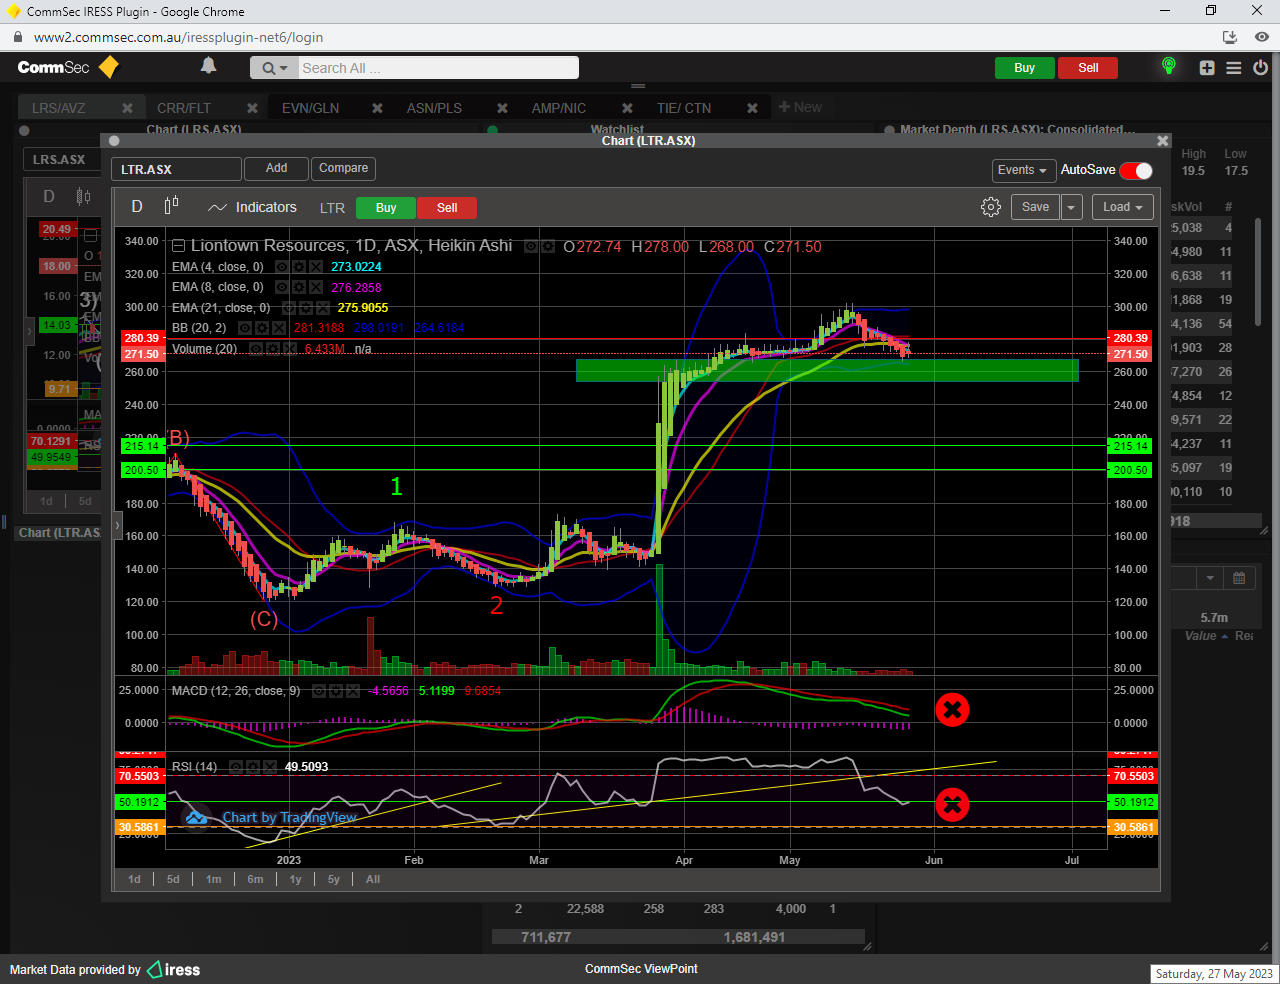Viewport: 1280px width, 984px height.
Task: Click the arrow beside the Save button
Action: 1071,207
